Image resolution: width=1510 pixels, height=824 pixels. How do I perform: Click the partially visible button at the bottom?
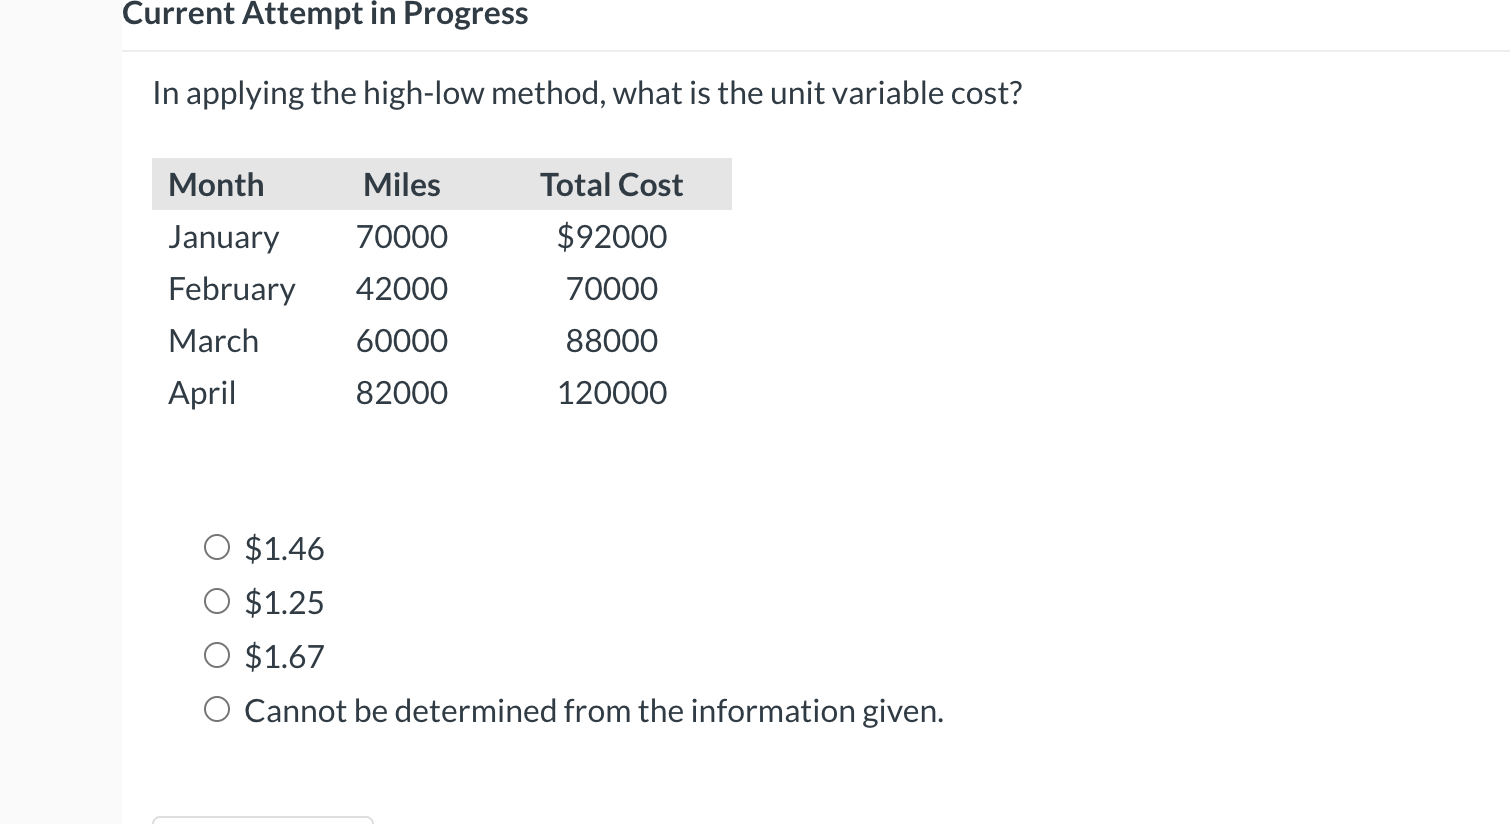pos(263,820)
